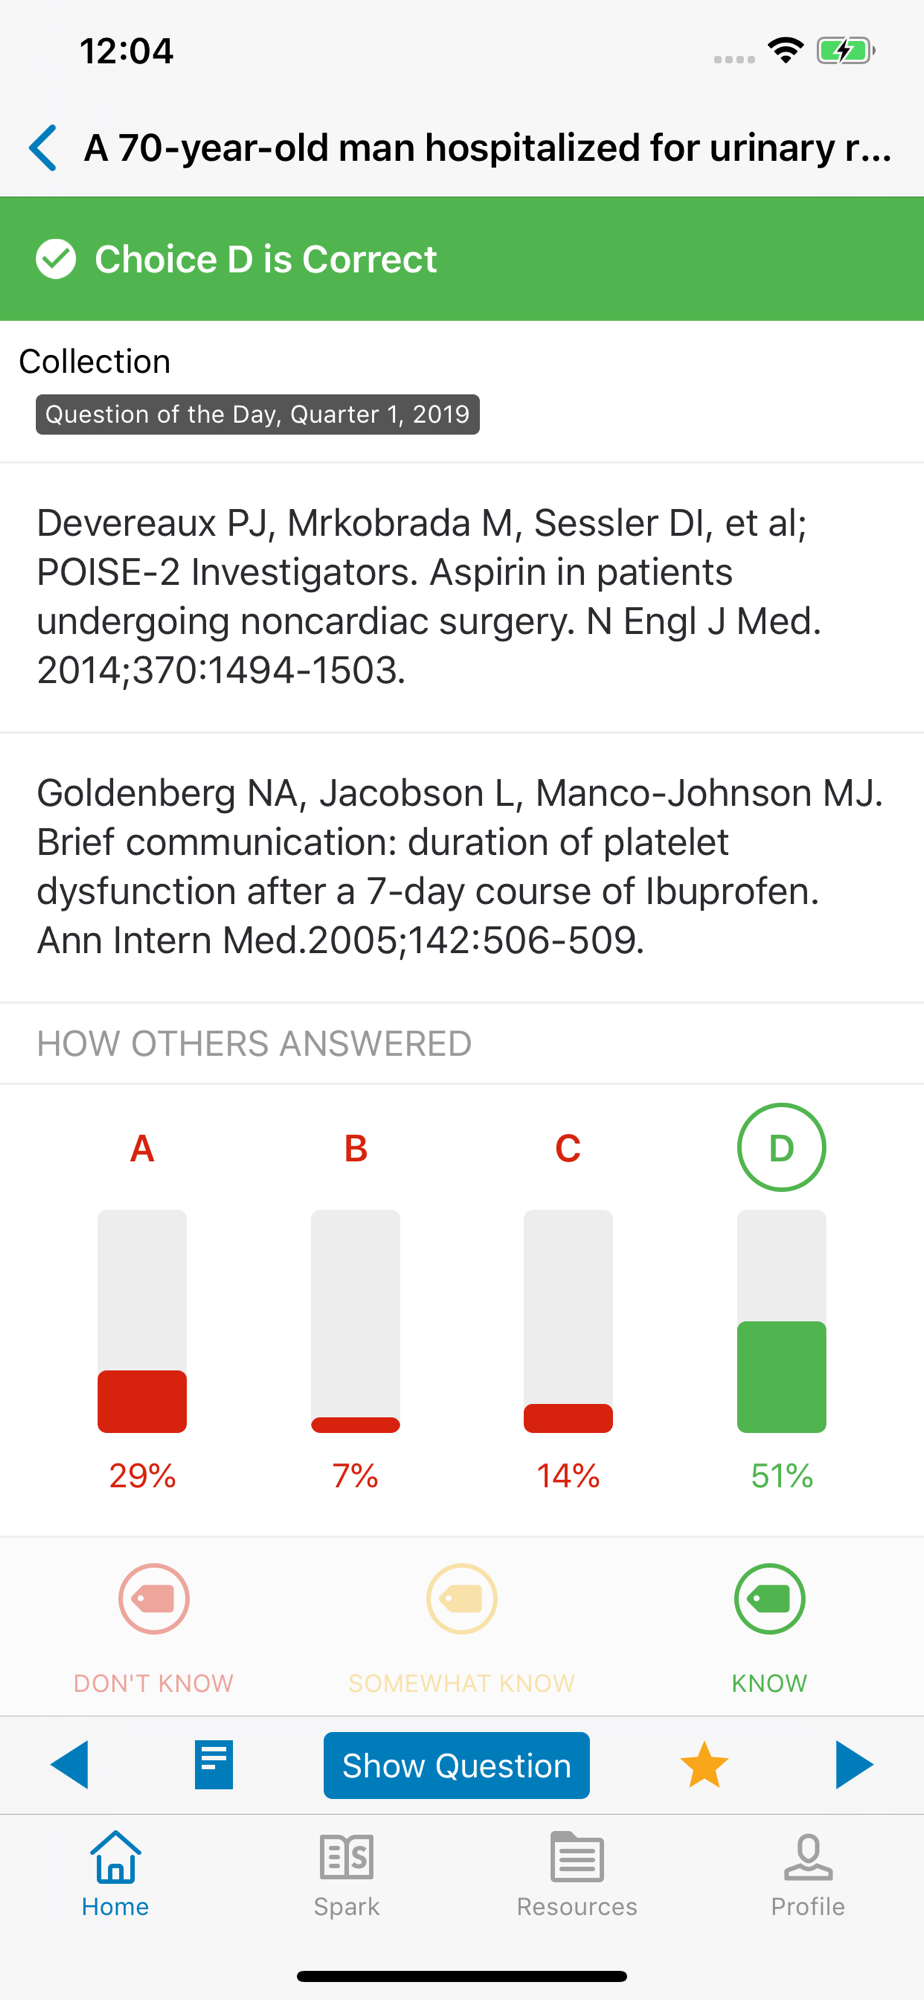
Task: Advance to next question arrow
Action: pyautogui.click(x=854, y=1765)
